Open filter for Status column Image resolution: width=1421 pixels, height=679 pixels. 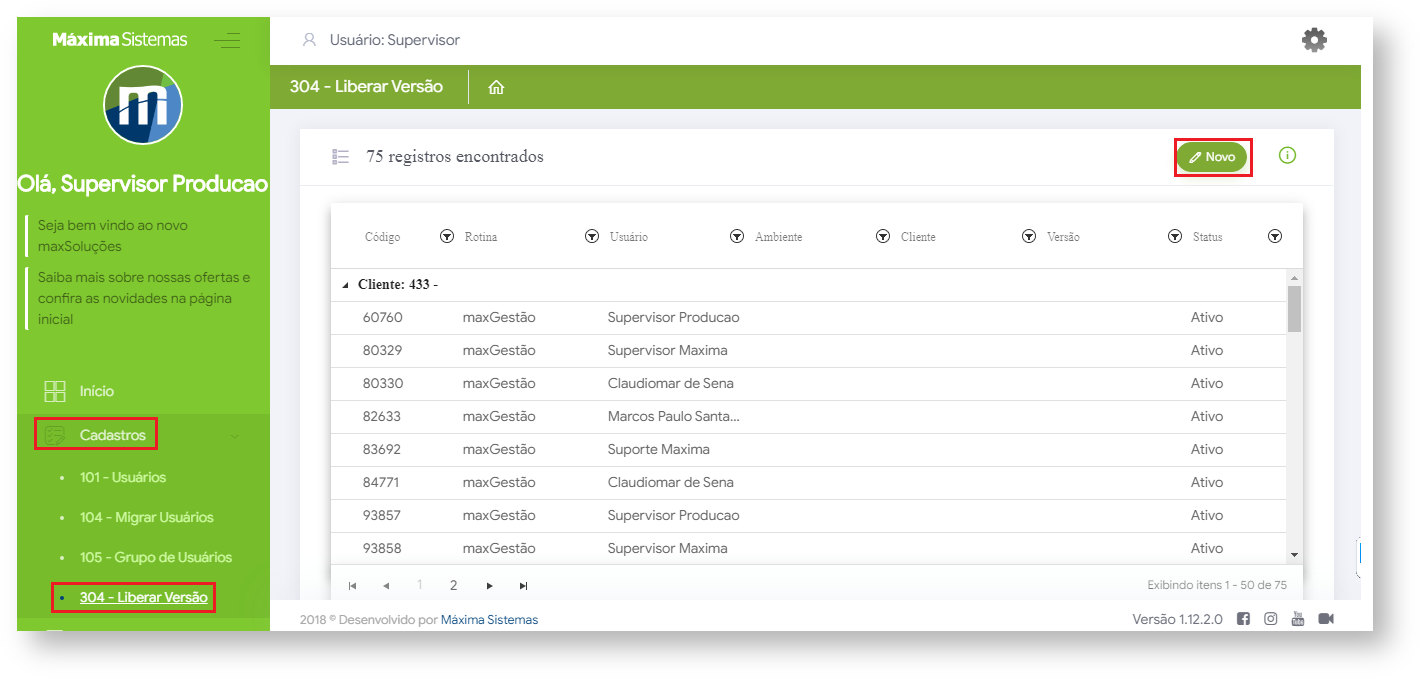point(1274,237)
